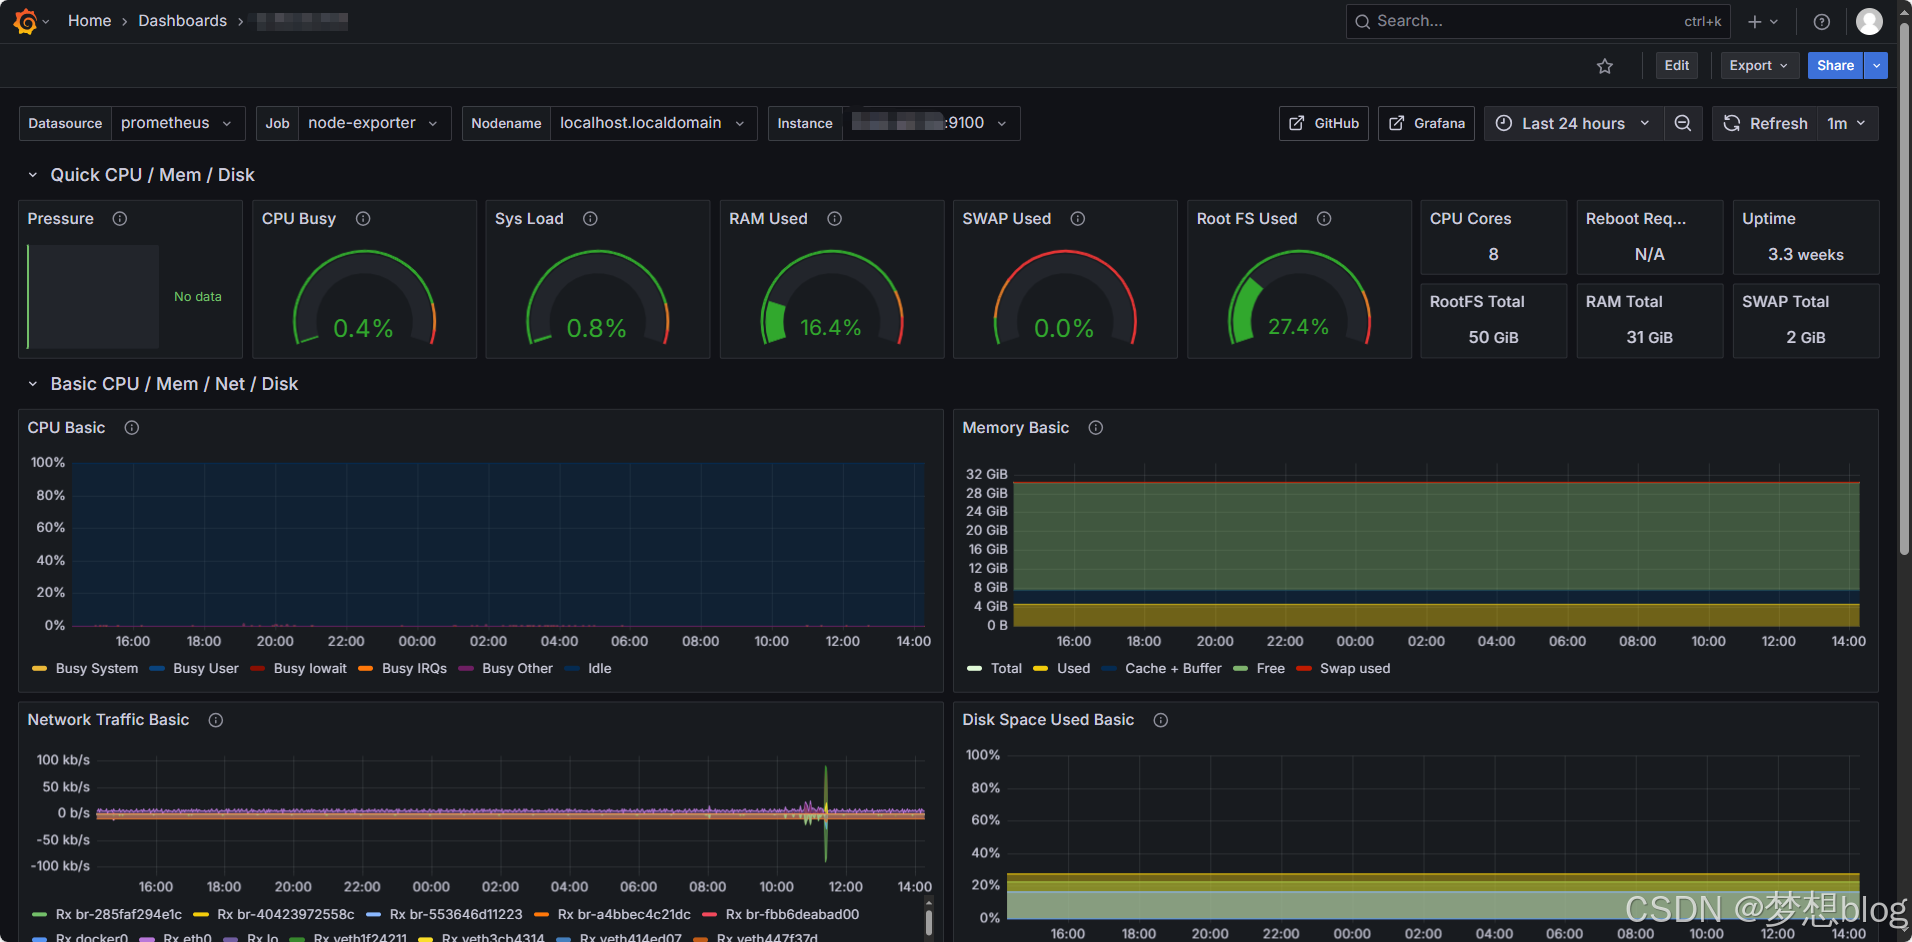Viewport: 1912px width, 942px height.
Task: Click the refresh dashboard icon
Action: [x=1732, y=123]
